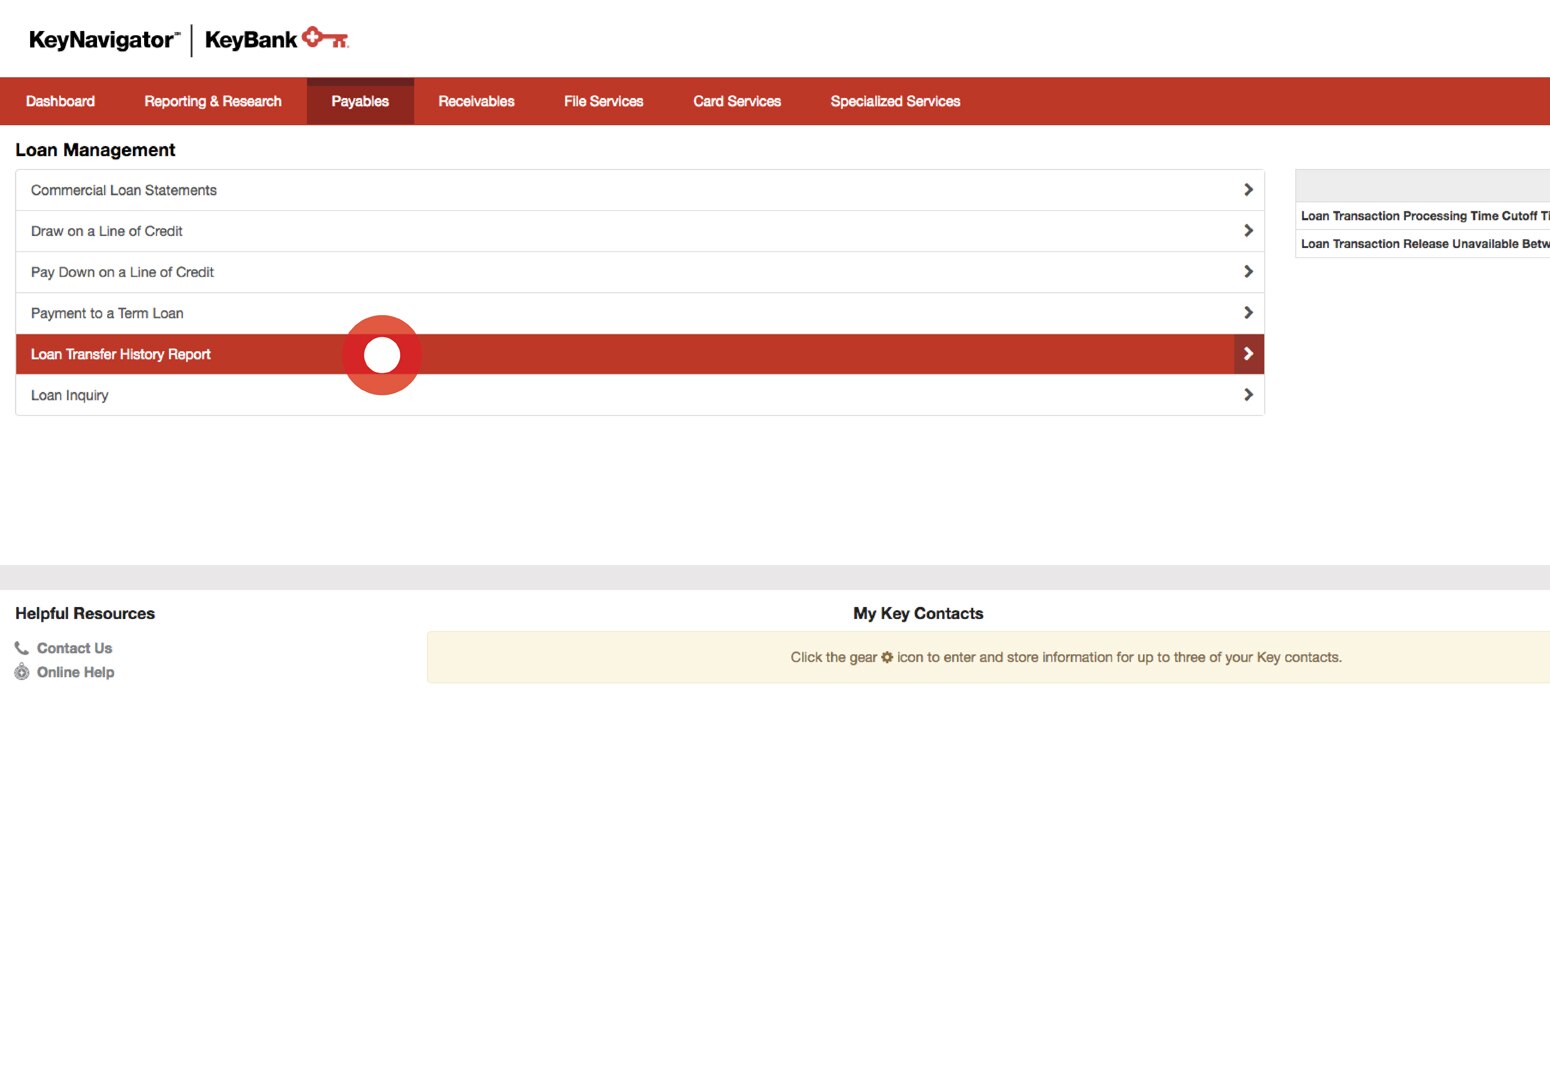Expand the Commercial Loan Statements row chevron
Screen dimensions: 1550x1087
coord(1248,188)
